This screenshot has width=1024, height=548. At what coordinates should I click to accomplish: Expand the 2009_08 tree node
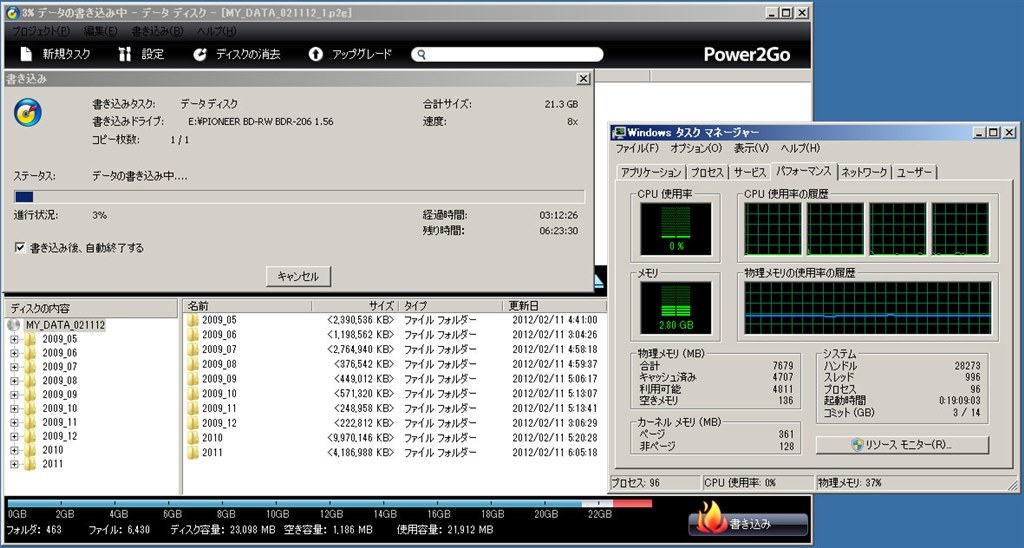pos(14,380)
